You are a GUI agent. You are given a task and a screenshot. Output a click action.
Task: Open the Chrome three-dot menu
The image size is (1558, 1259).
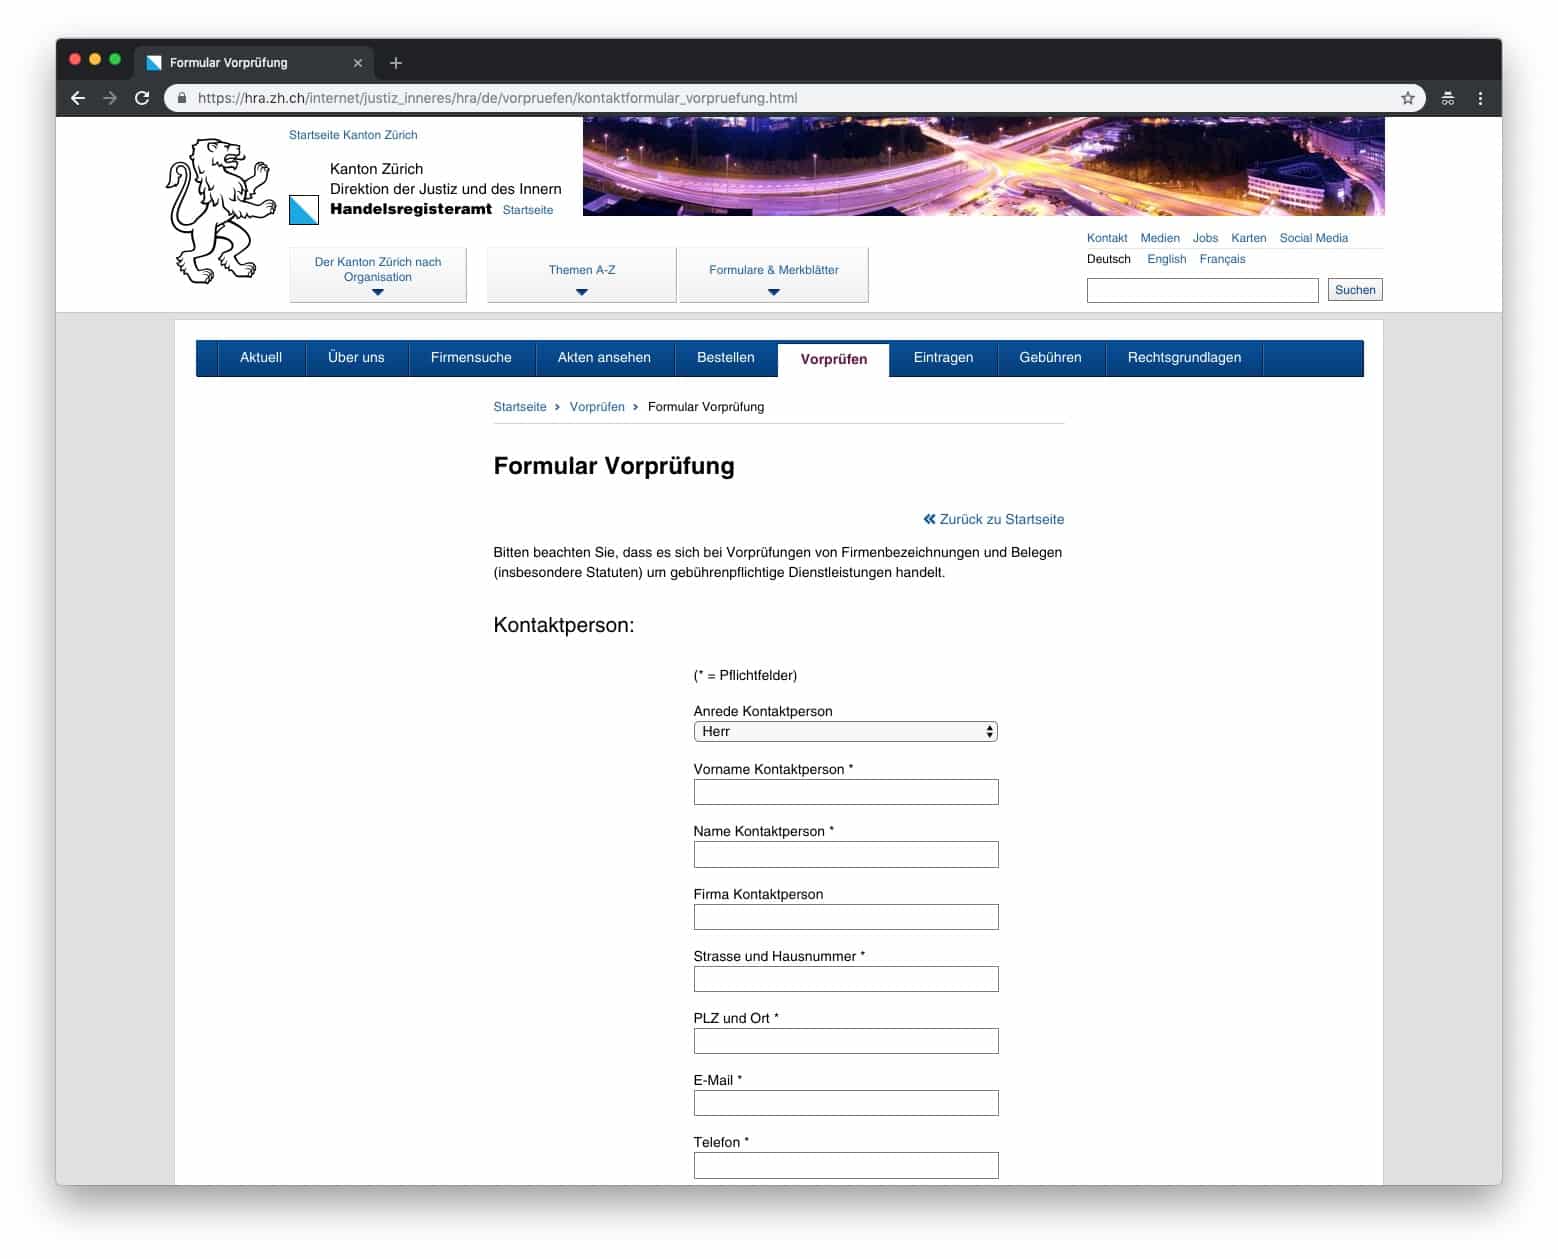tap(1480, 98)
